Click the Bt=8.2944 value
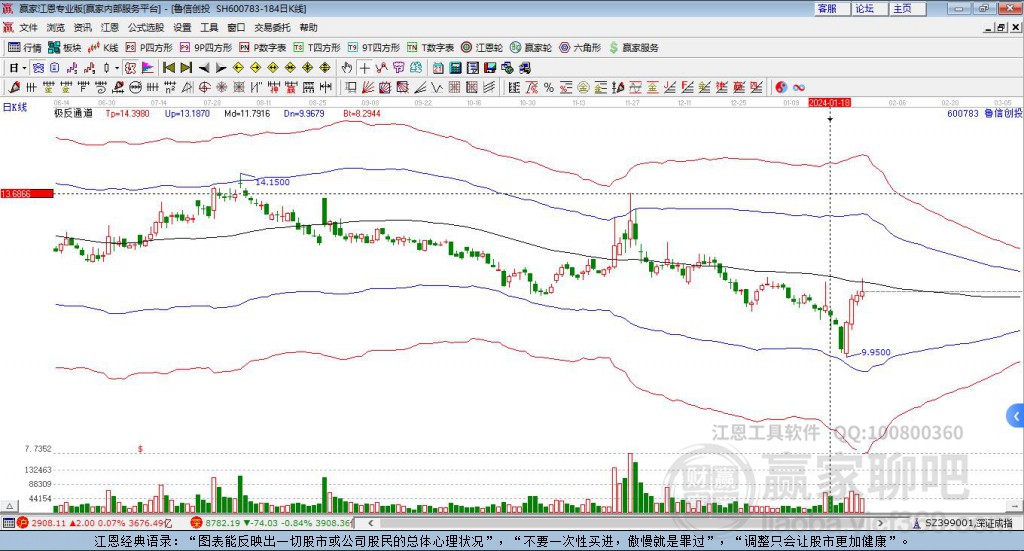Screen dimensions: 1024x551 pos(362,113)
